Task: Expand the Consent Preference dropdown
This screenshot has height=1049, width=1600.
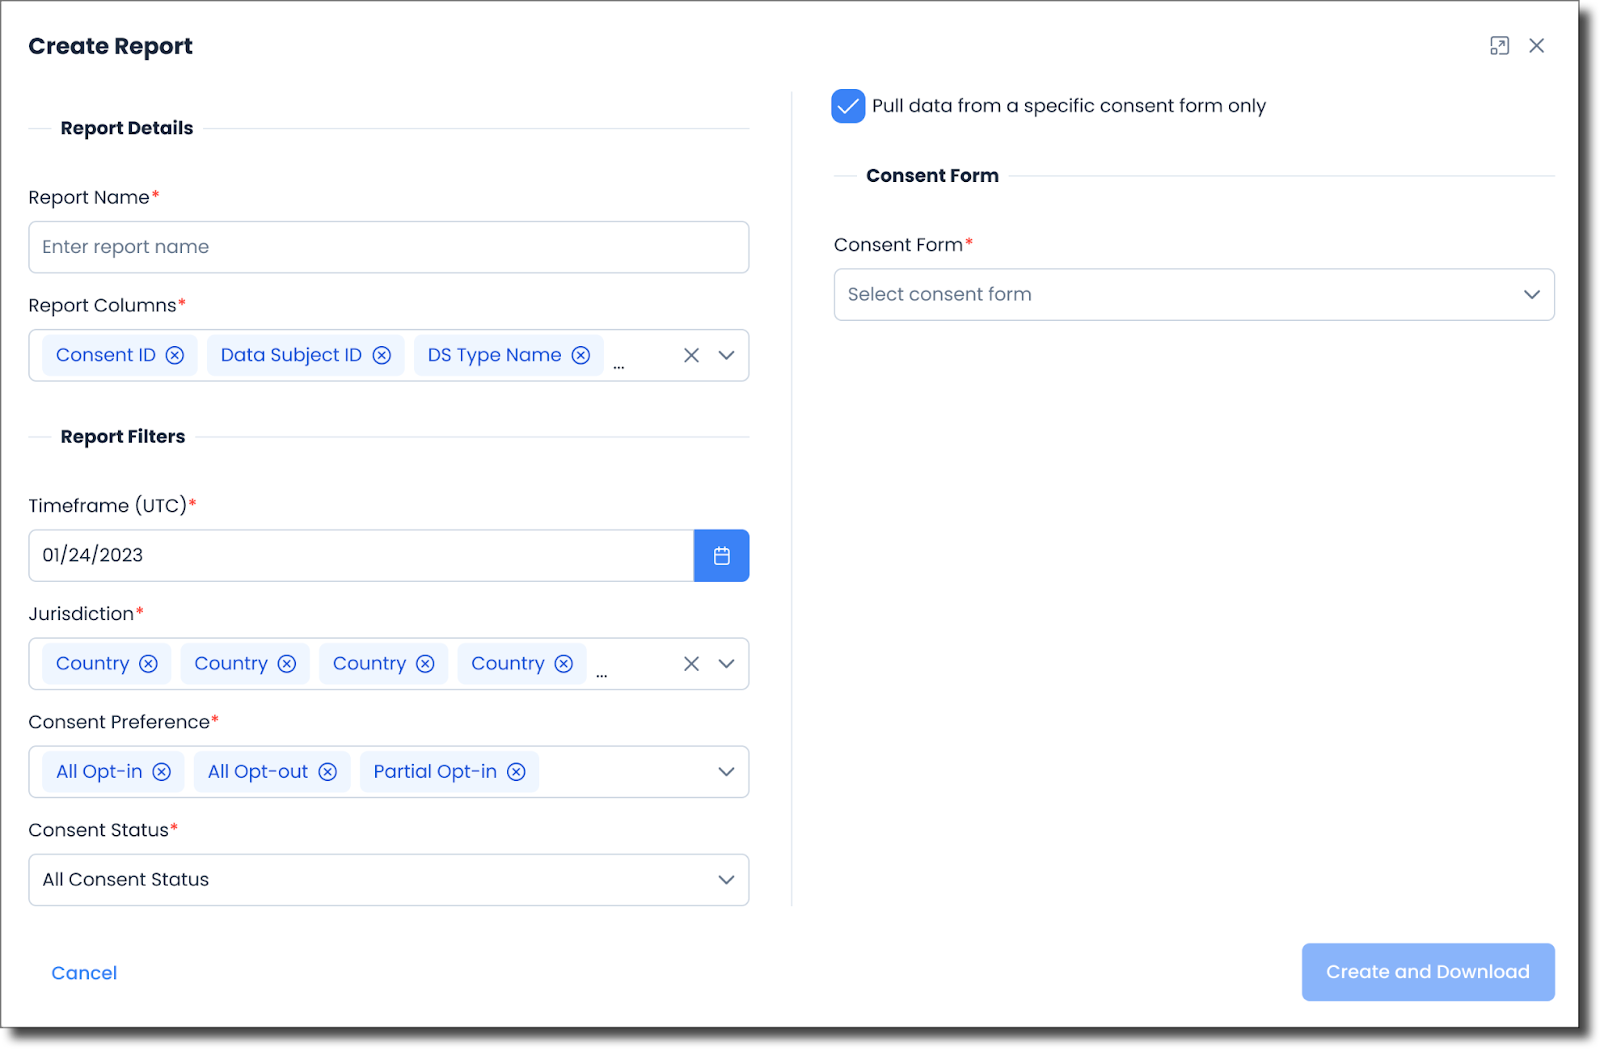Action: (726, 771)
